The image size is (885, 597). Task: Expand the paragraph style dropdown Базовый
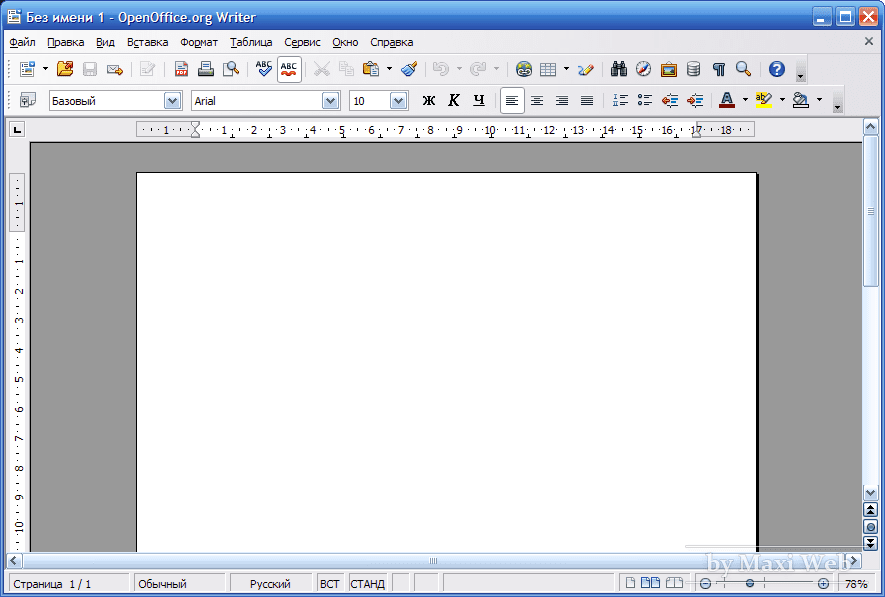(x=172, y=100)
